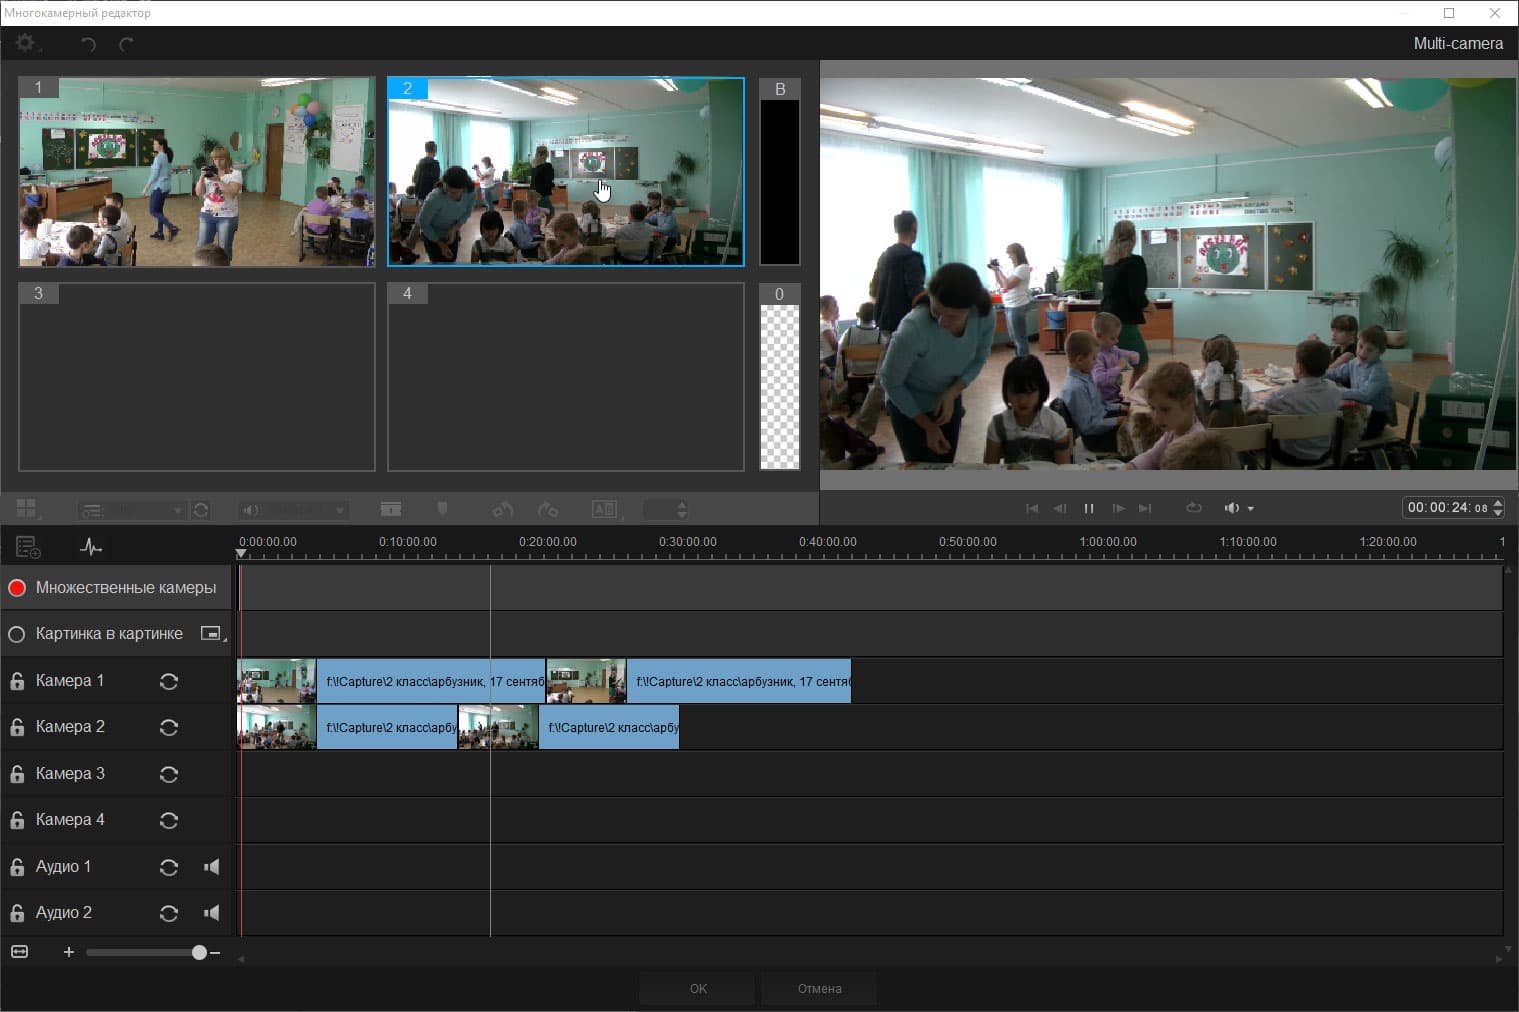Select the Множественные камеры track radio
The height and width of the screenshot is (1012, 1519).
17,588
